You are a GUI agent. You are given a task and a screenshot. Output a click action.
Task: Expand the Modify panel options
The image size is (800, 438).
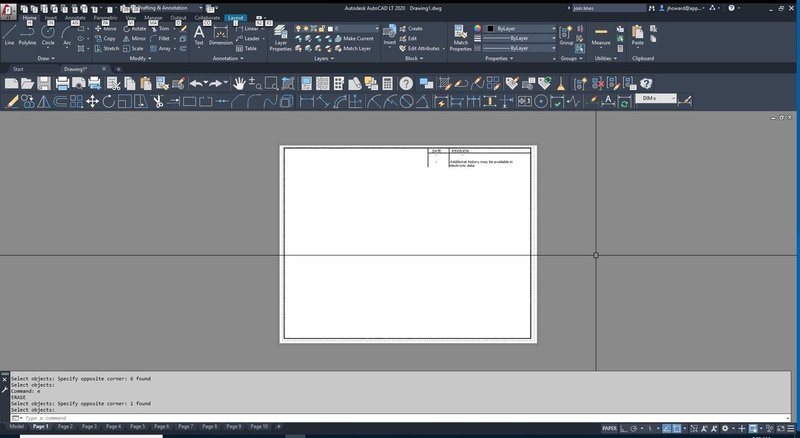tap(142, 58)
